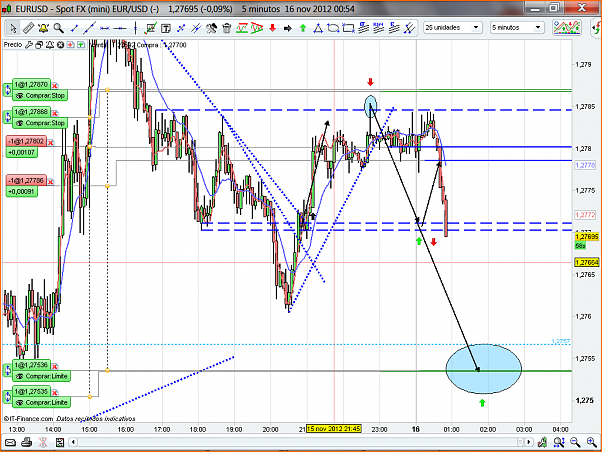Open the 25 unidades dropdown

pyautogui.click(x=453, y=28)
